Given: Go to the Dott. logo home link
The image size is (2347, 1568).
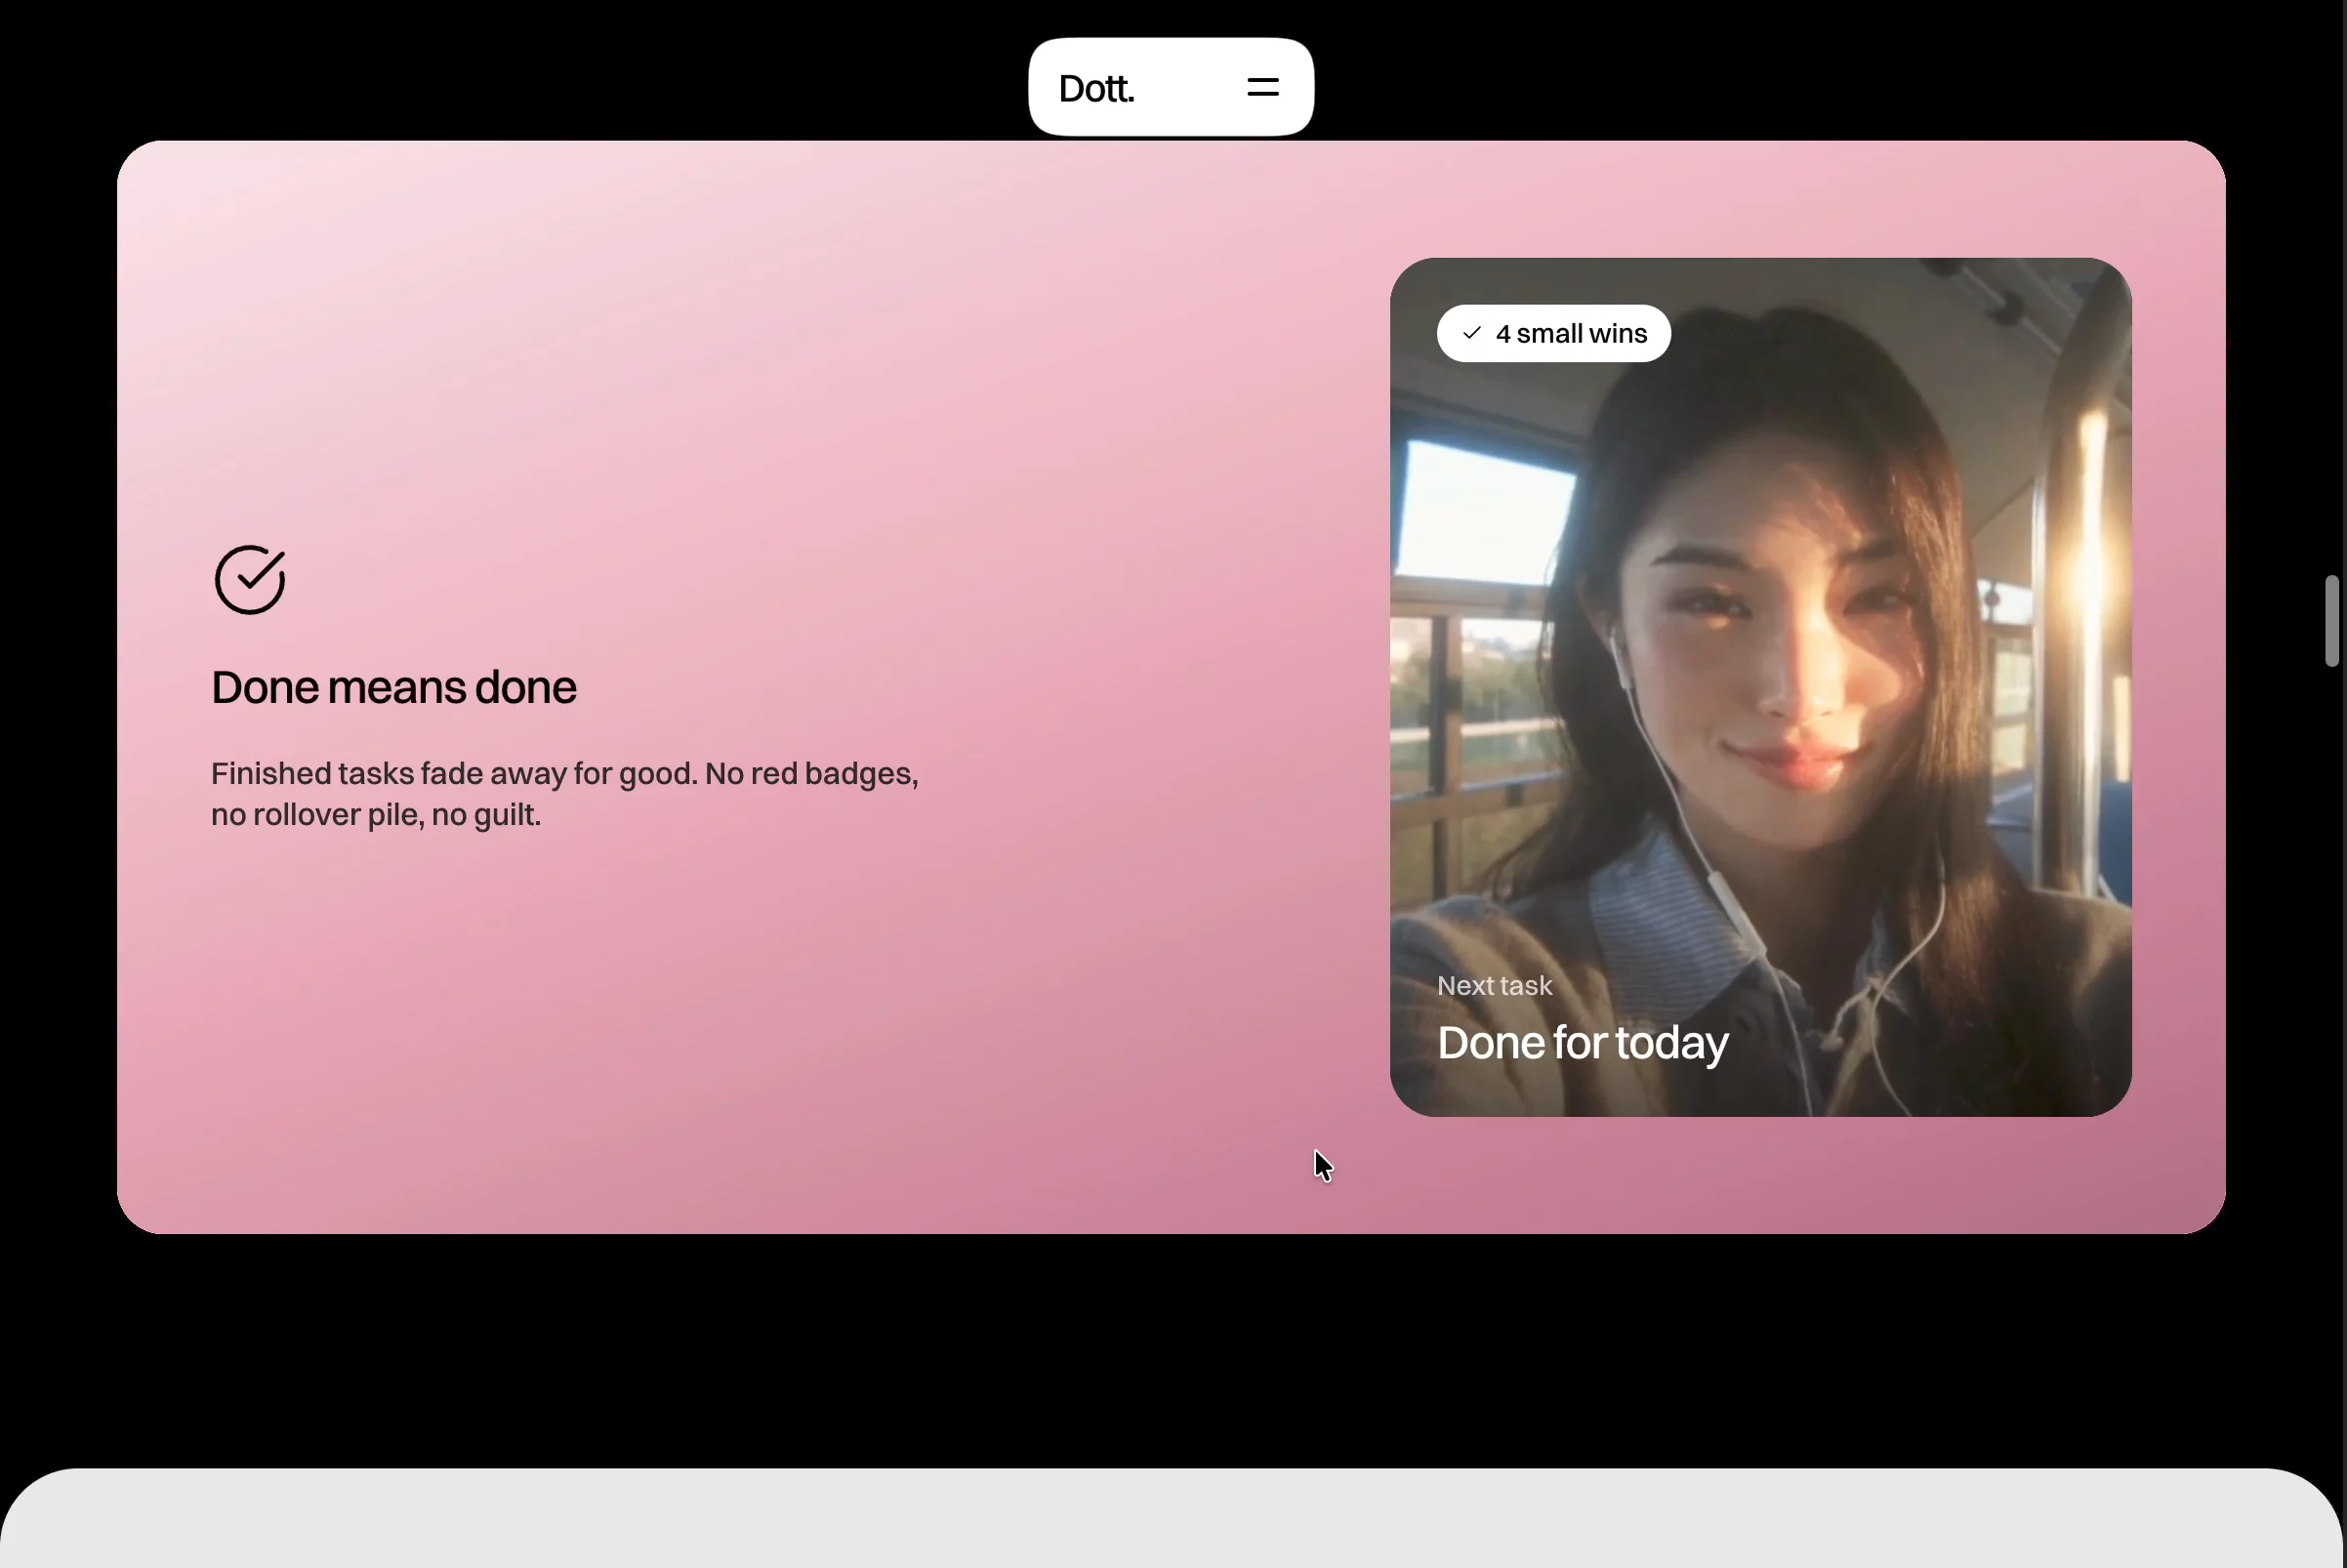Looking at the screenshot, I should pyautogui.click(x=1096, y=89).
